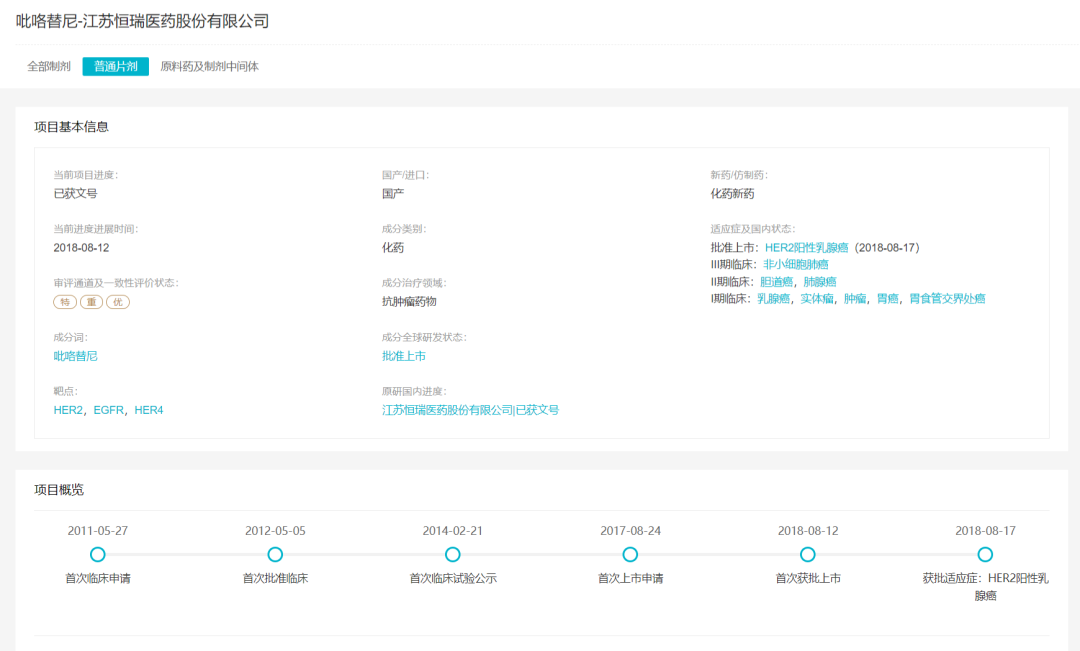Viewport: 1080px width, 651px height.
Task: Click the page title 吡咯替尼-江苏恒瑞医药股份有限公司
Action: tap(143, 21)
